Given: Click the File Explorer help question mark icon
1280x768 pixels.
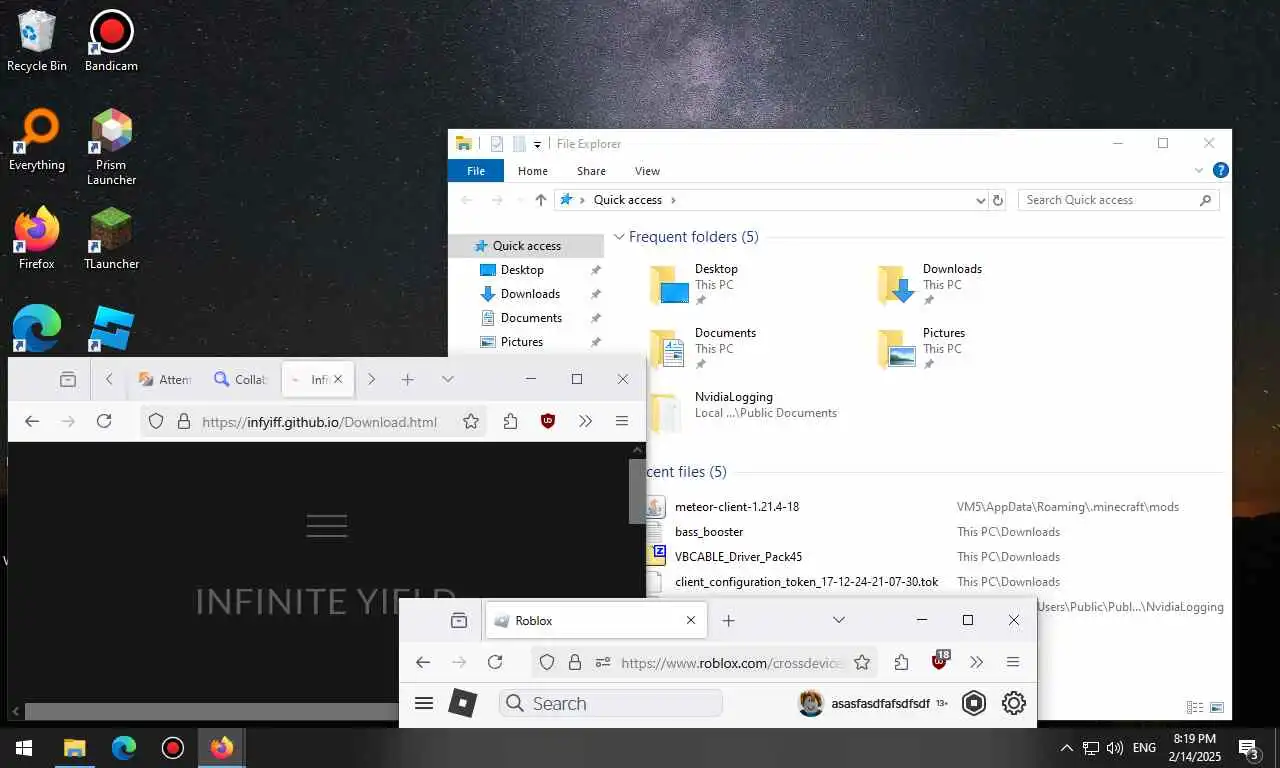Looking at the screenshot, I should coord(1220,171).
